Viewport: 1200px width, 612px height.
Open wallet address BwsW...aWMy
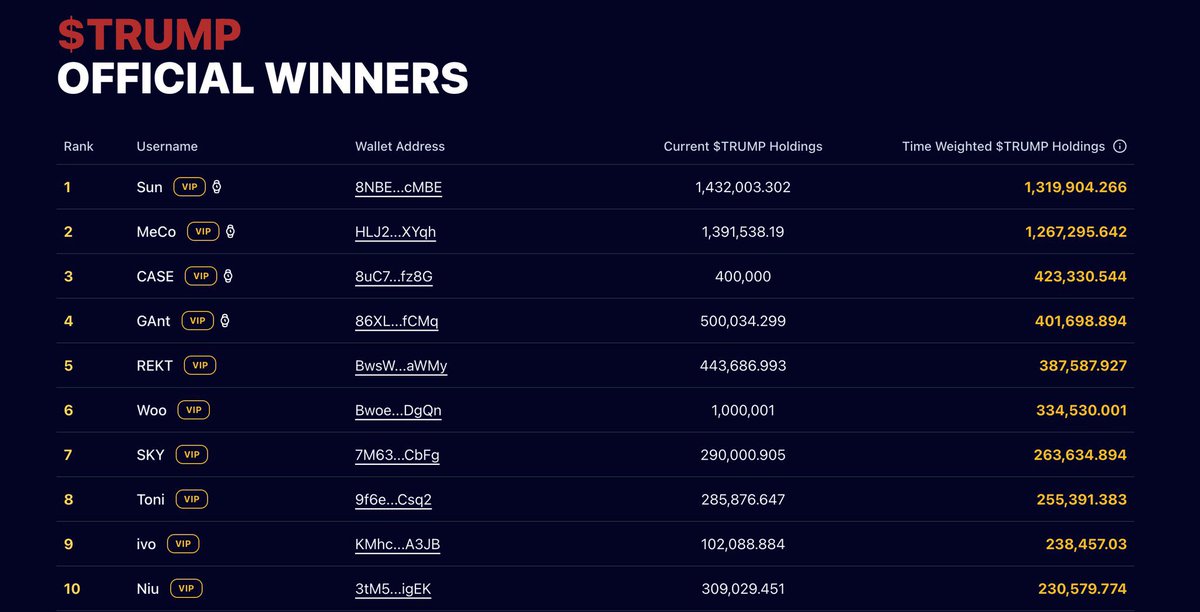[x=401, y=366]
